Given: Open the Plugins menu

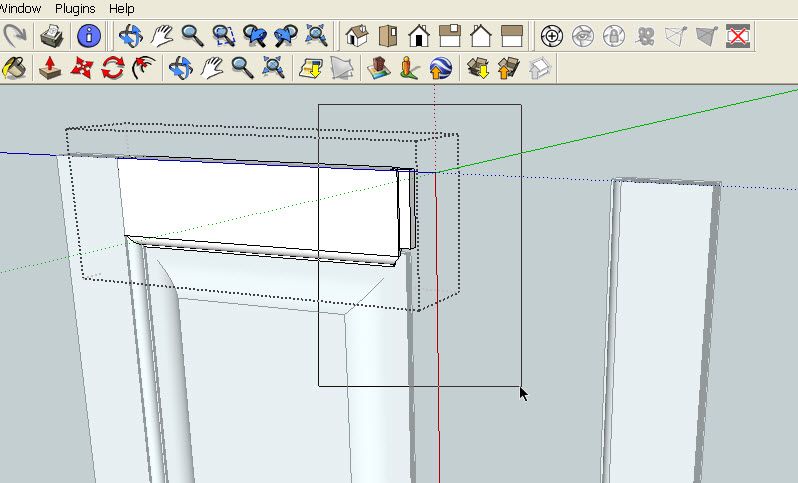Looking at the screenshot, I should click(x=75, y=8).
